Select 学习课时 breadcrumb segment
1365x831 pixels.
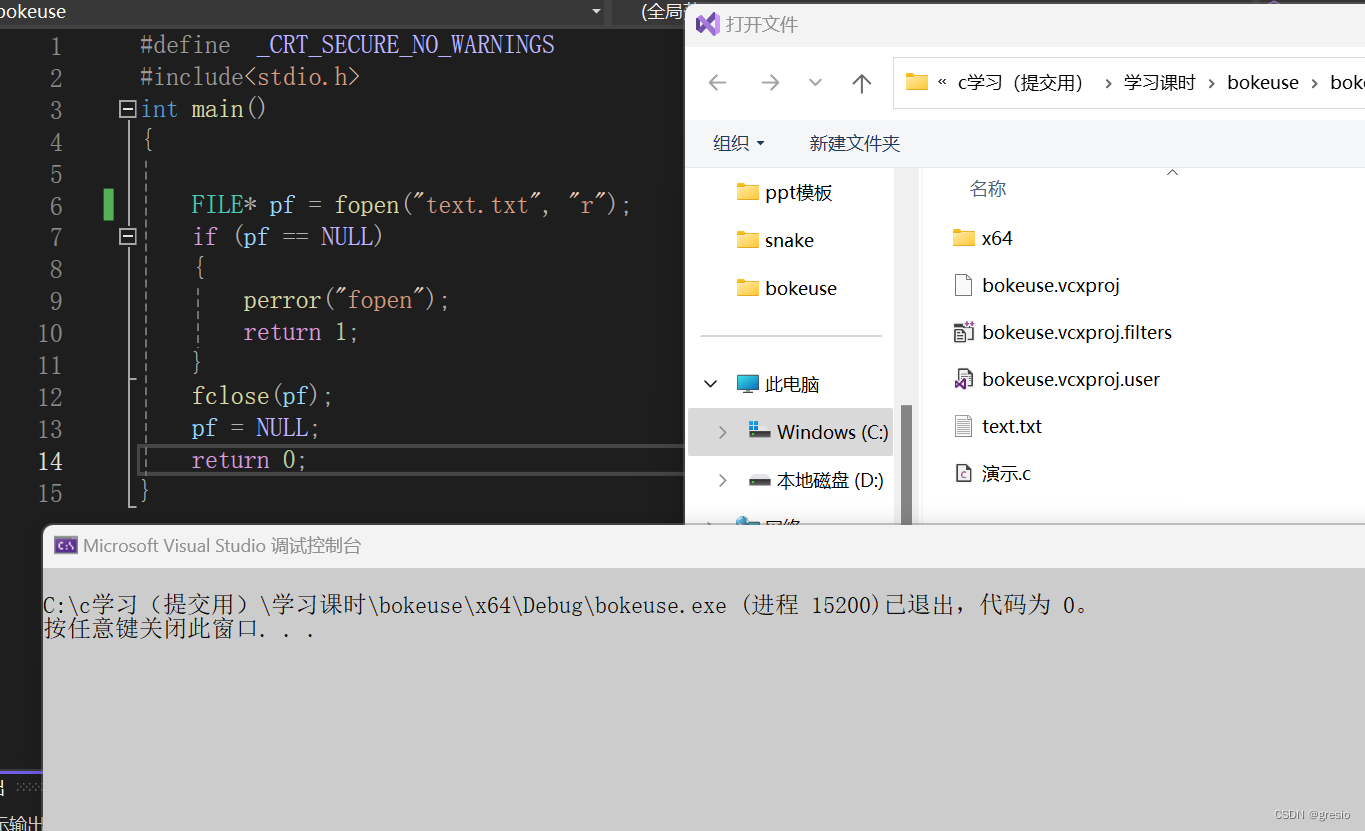[1160, 83]
